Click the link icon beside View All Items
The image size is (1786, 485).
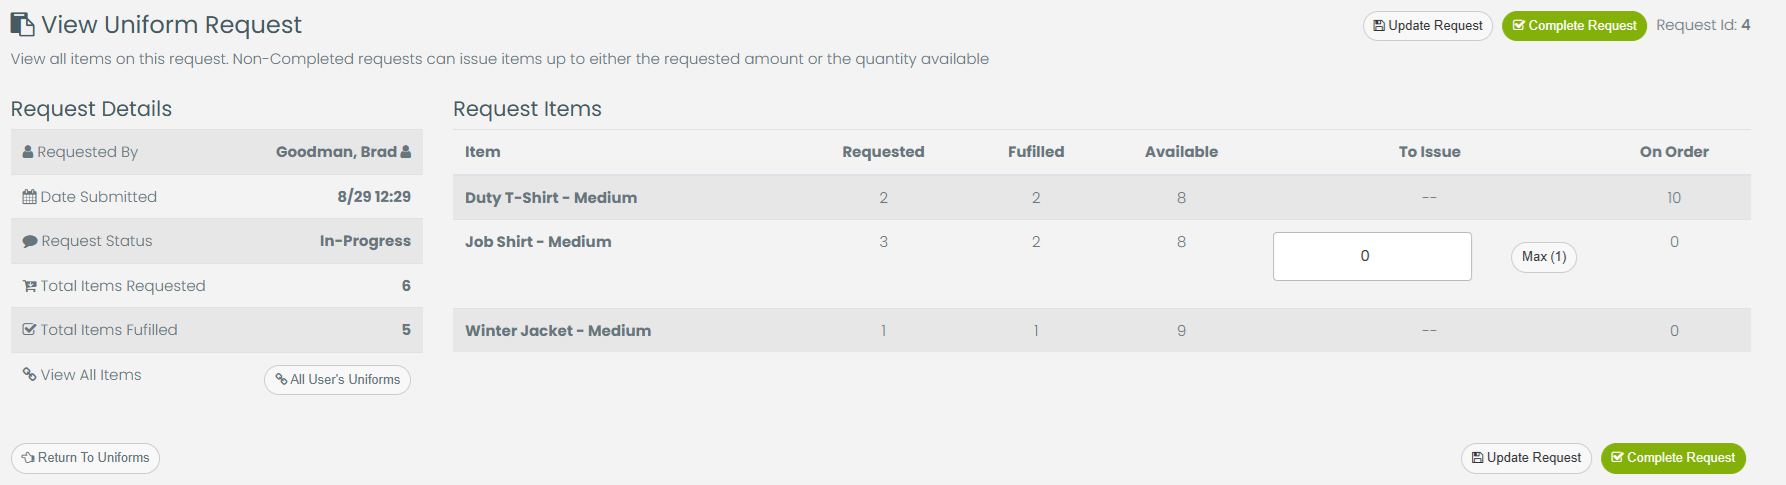pyautogui.click(x=29, y=375)
